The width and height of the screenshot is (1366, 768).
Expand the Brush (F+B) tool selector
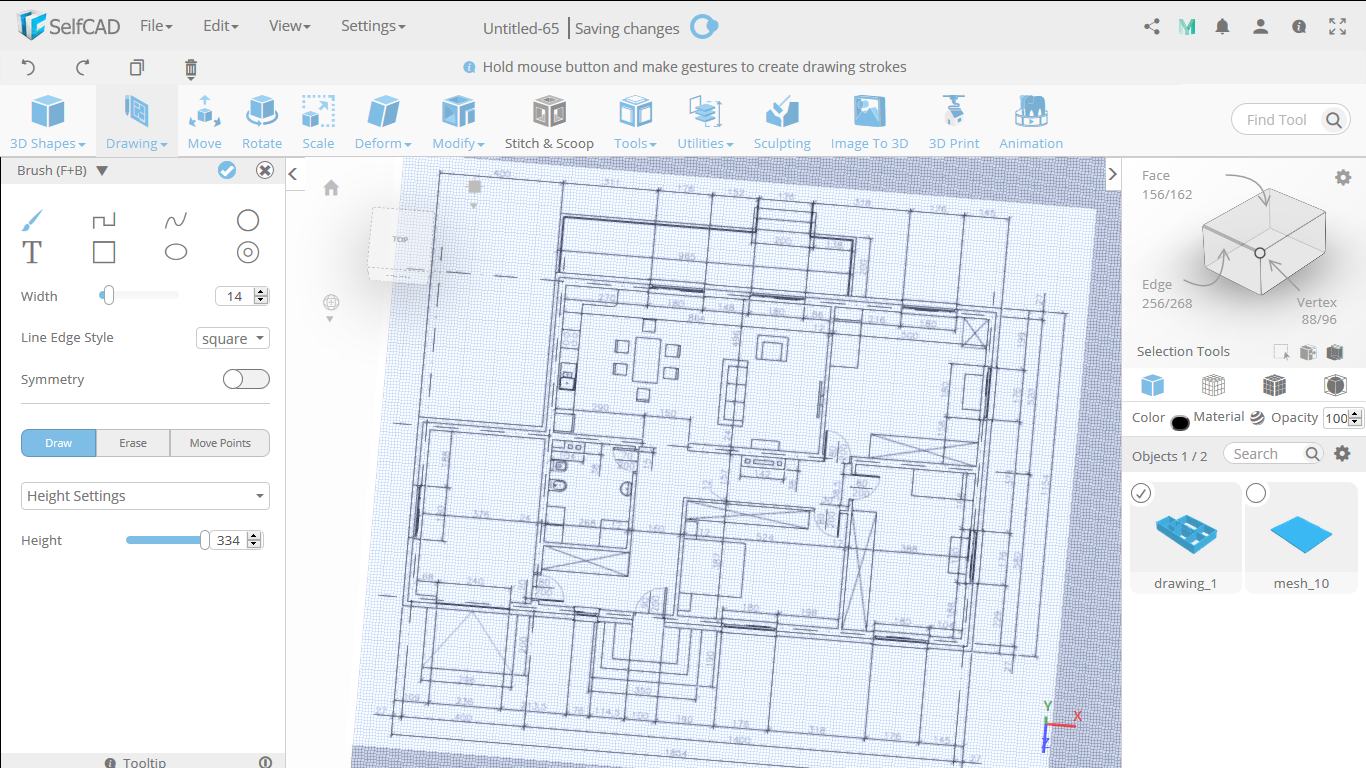point(102,171)
